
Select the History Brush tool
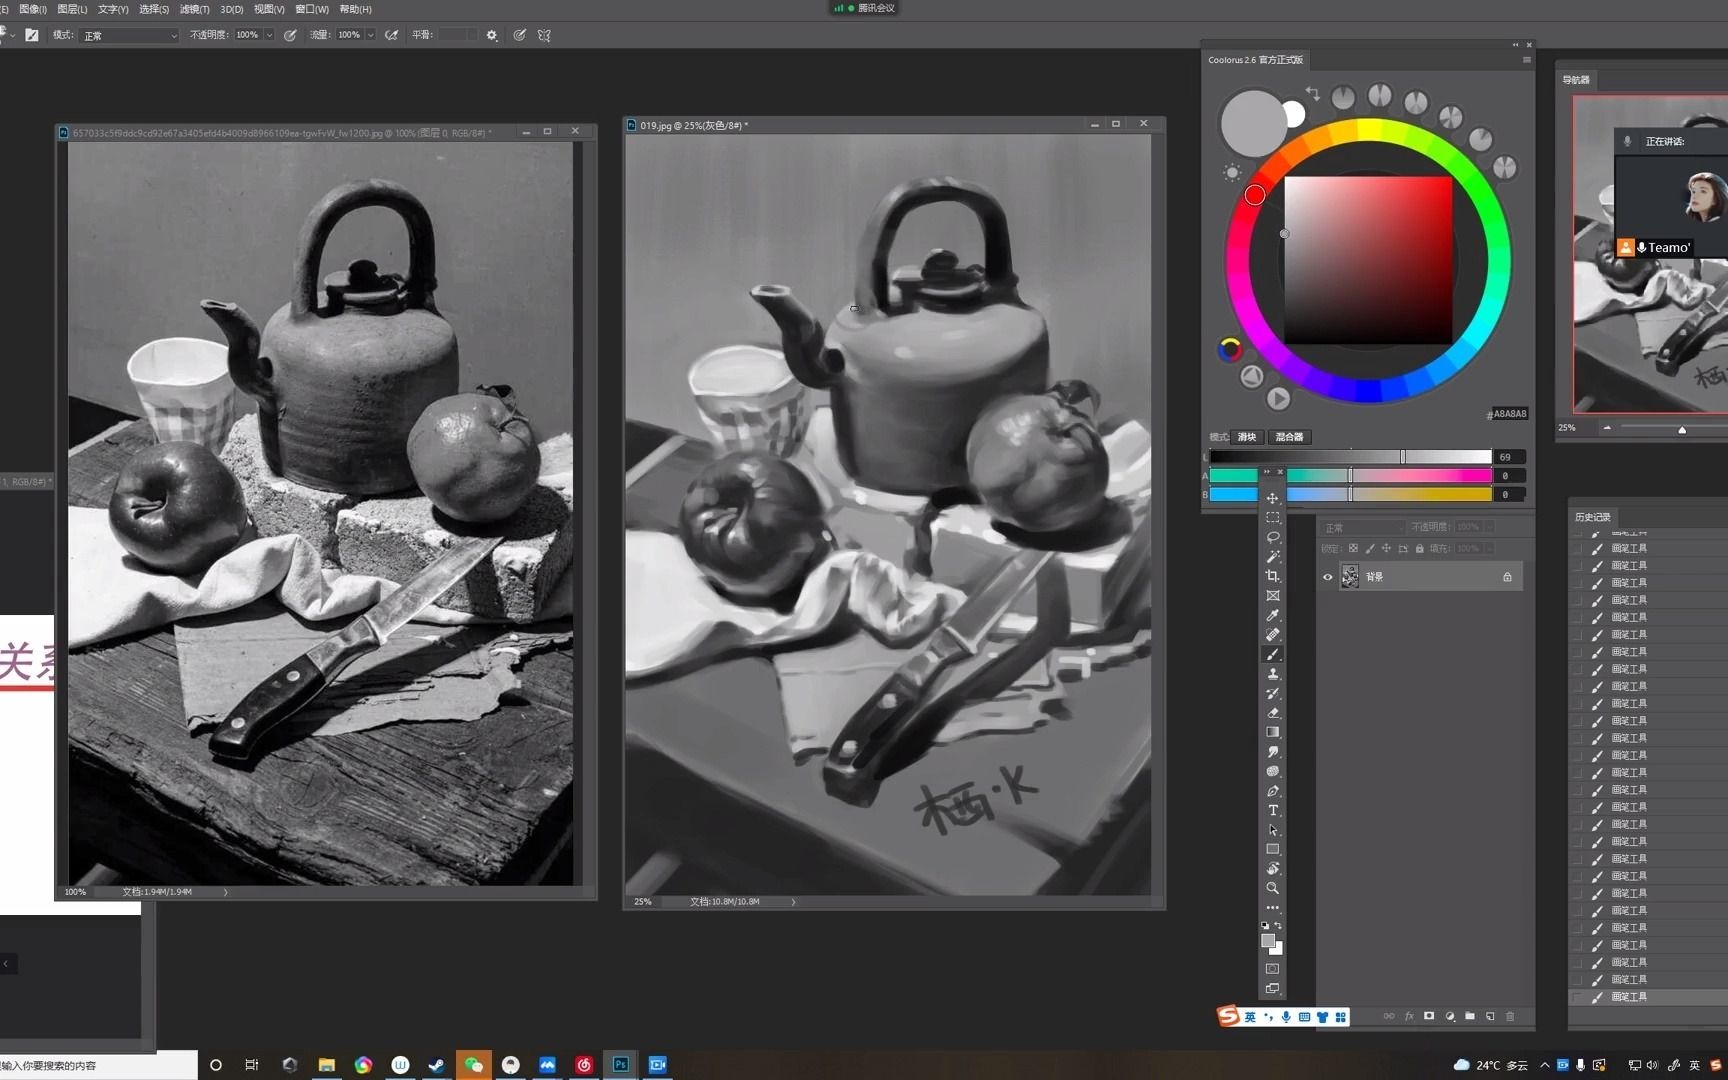pos(1272,693)
